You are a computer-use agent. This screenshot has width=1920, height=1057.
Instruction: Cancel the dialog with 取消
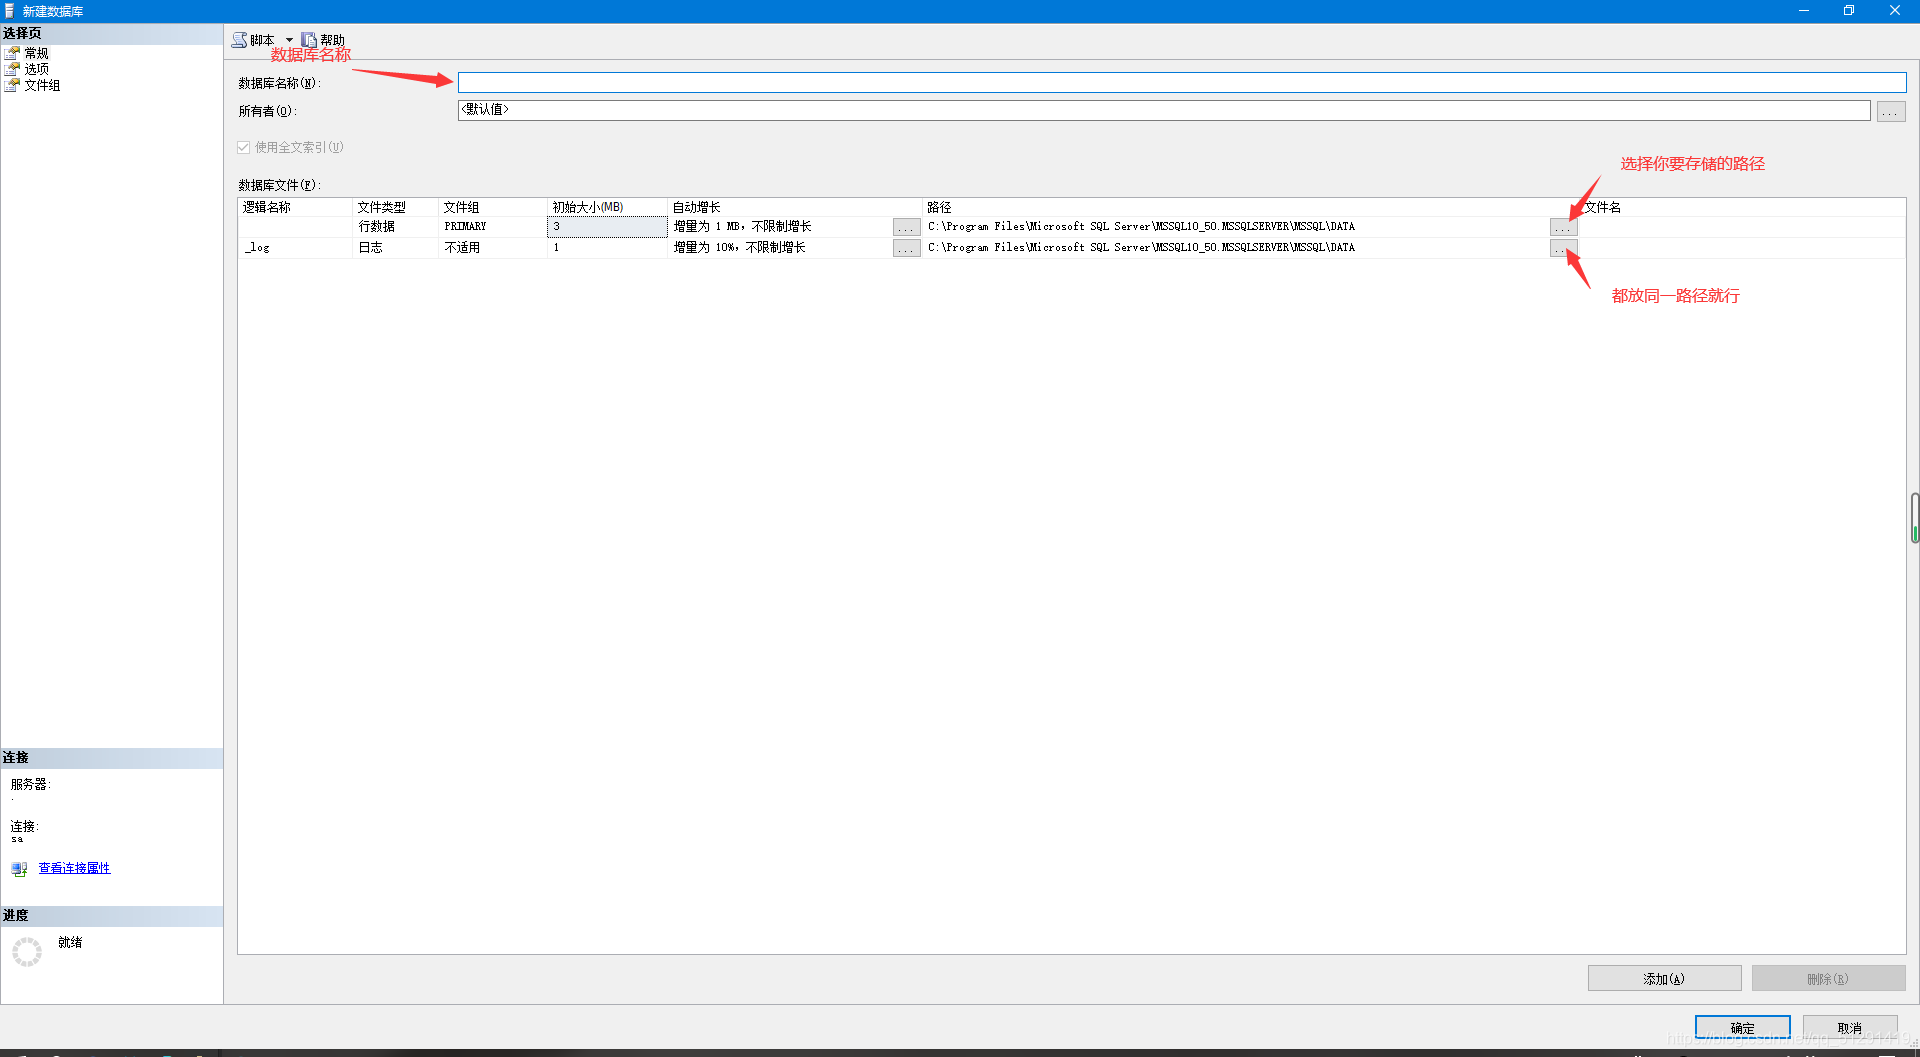pos(1850,1027)
